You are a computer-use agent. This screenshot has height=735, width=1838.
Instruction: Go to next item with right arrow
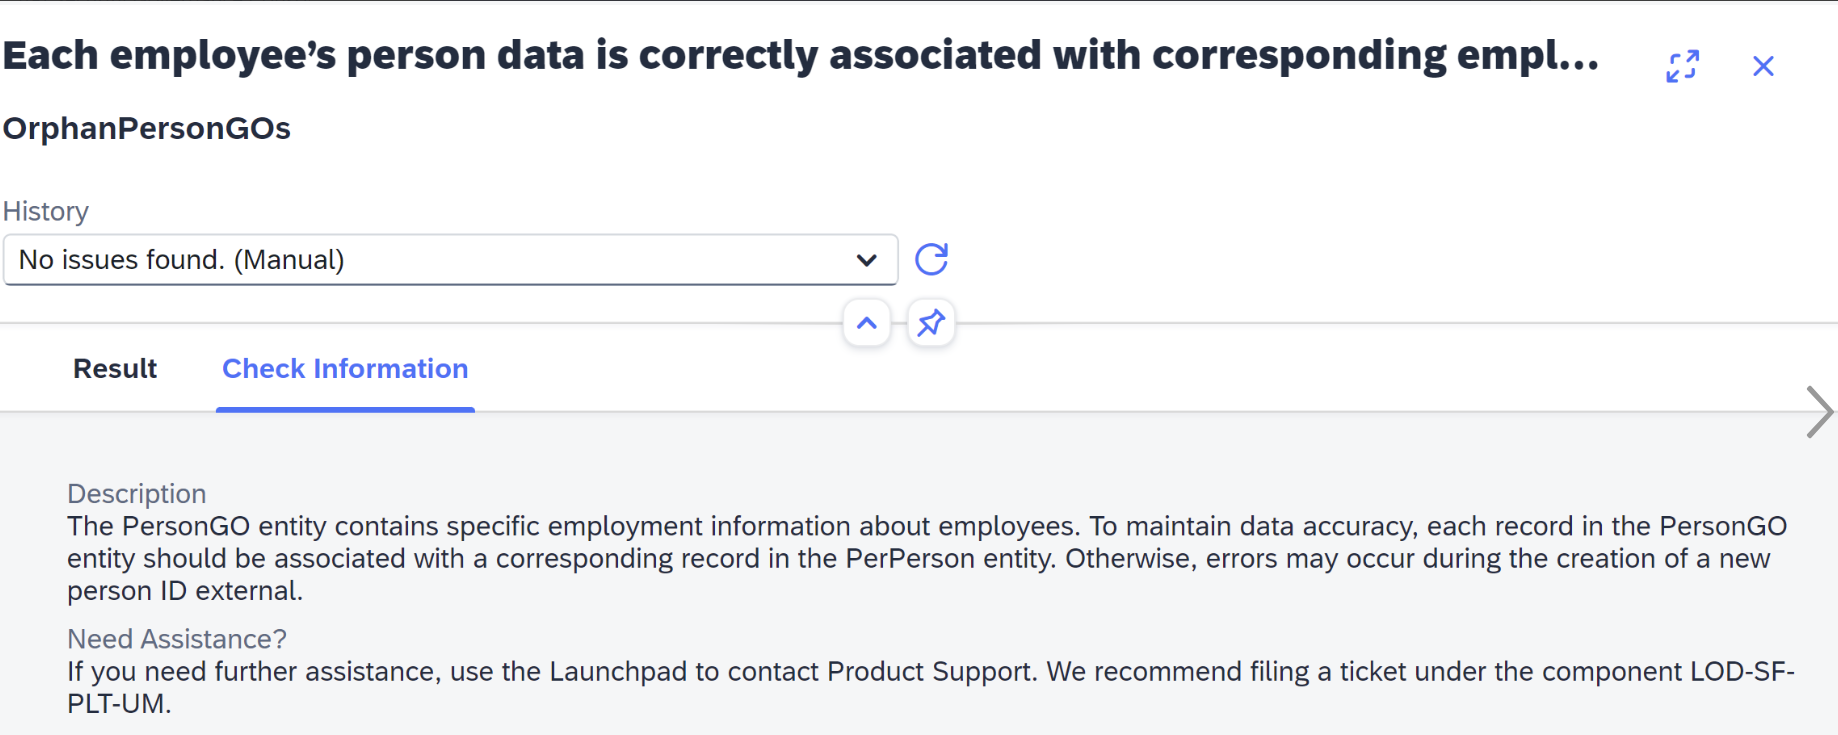pyautogui.click(x=1819, y=412)
